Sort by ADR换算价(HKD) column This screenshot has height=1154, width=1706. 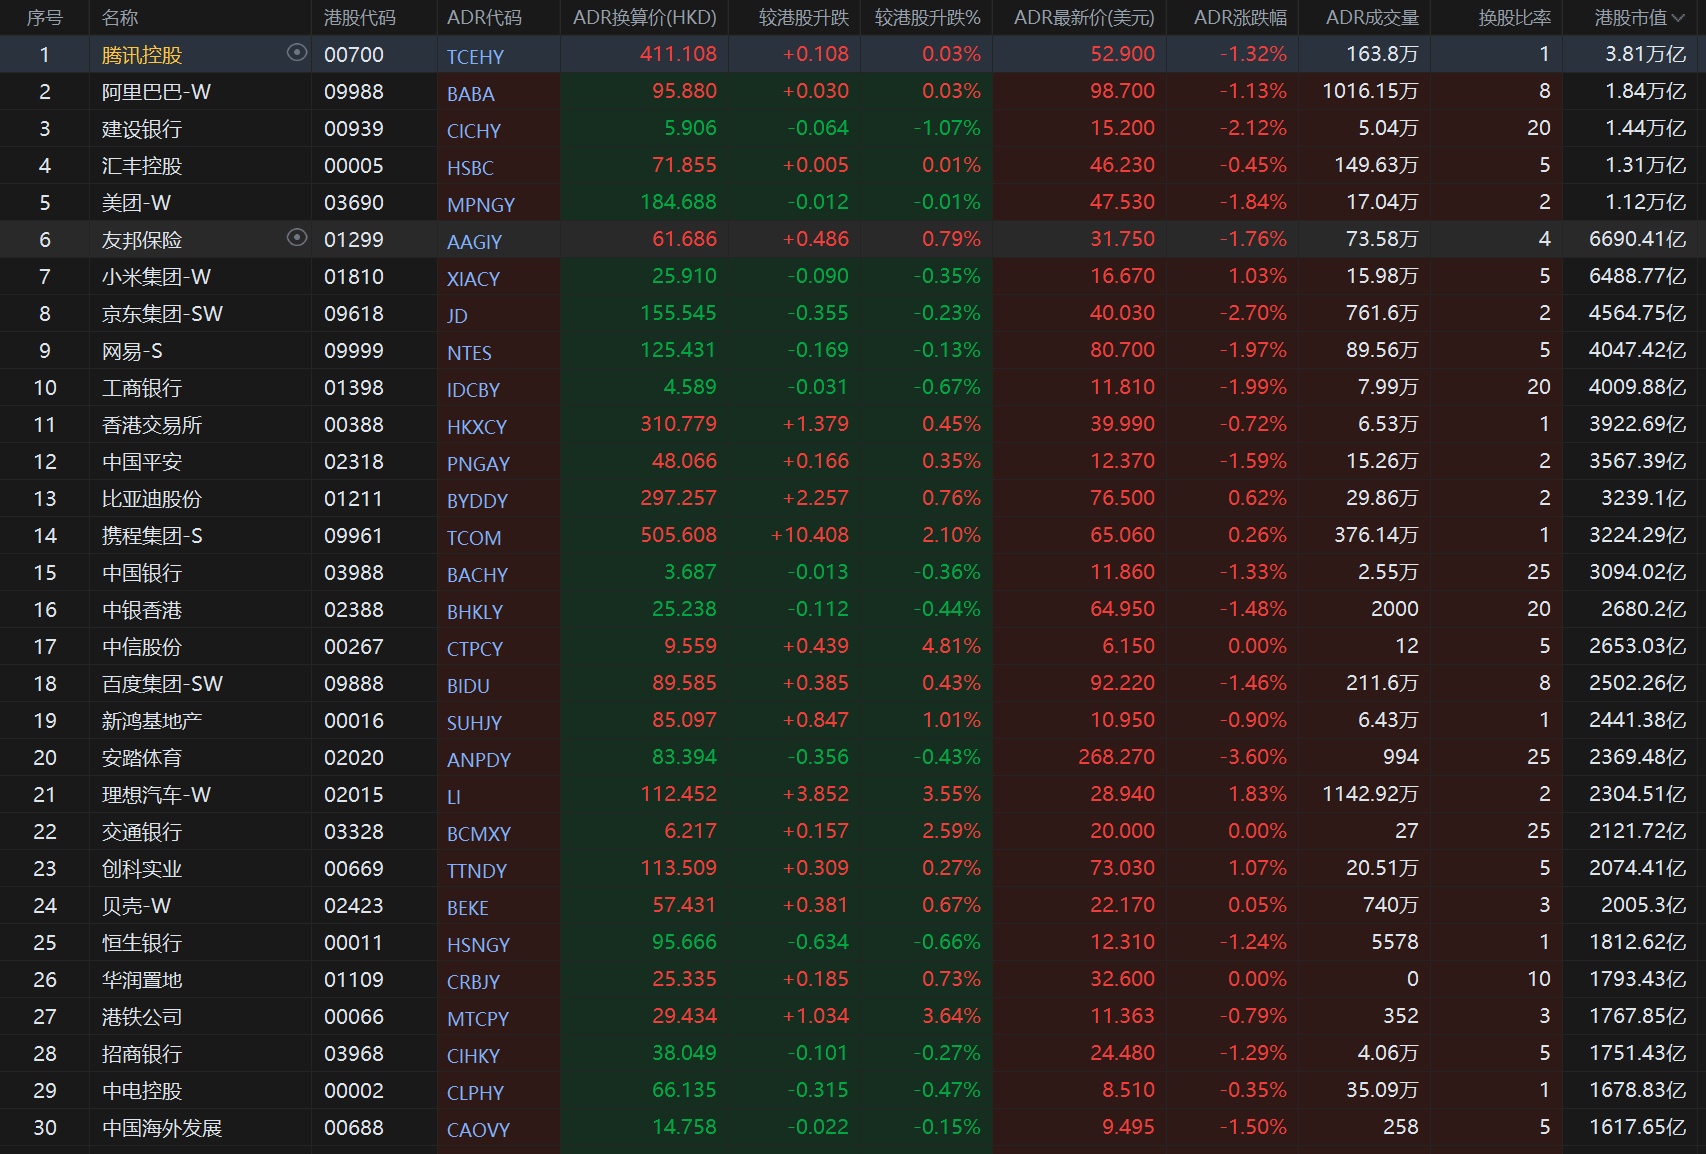[x=645, y=18]
